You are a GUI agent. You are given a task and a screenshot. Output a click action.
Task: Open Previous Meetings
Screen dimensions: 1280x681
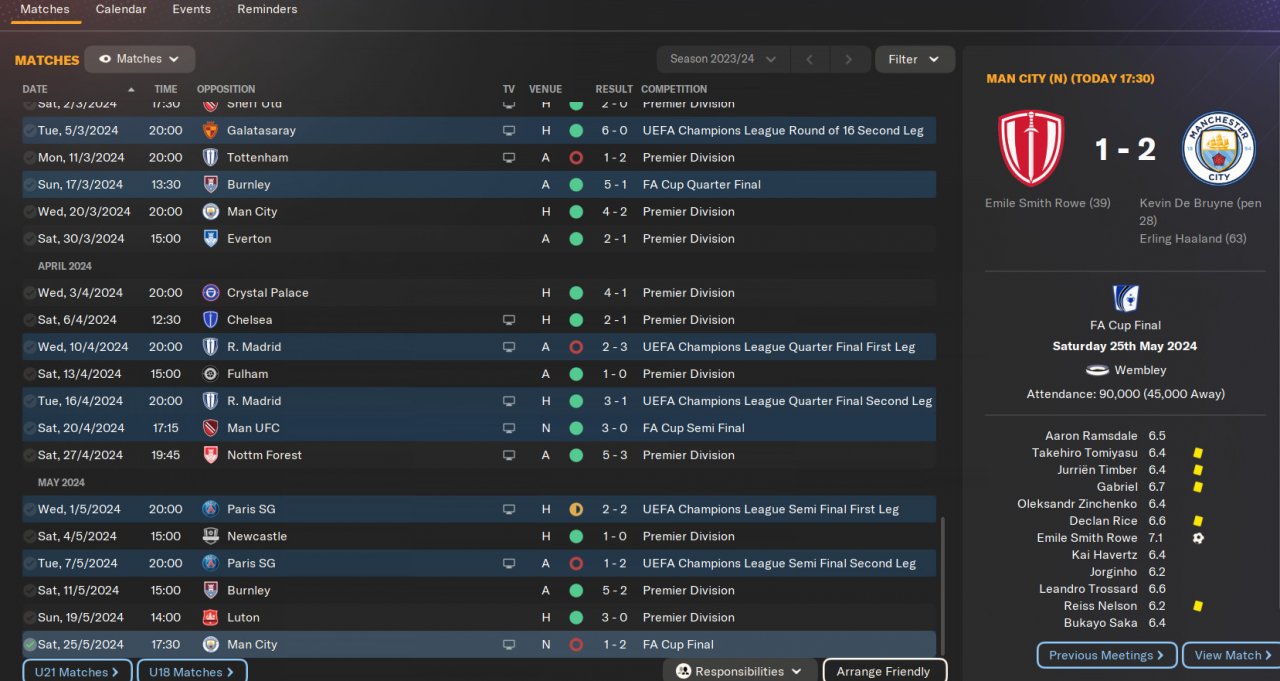tap(1107, 655)
